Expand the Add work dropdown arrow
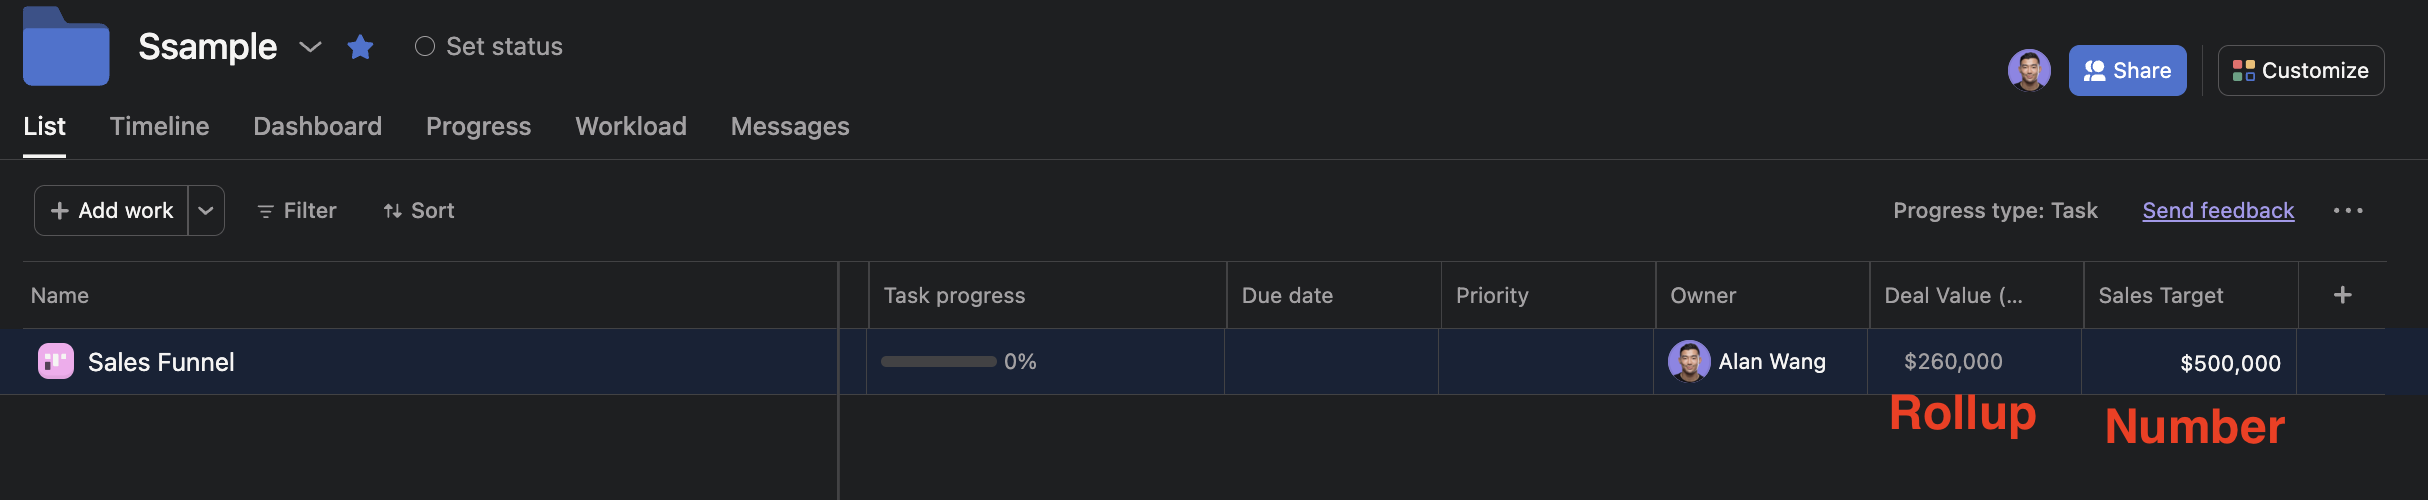Image resolution: width=2428 pixels, height=500 pixels. [206, 210]
